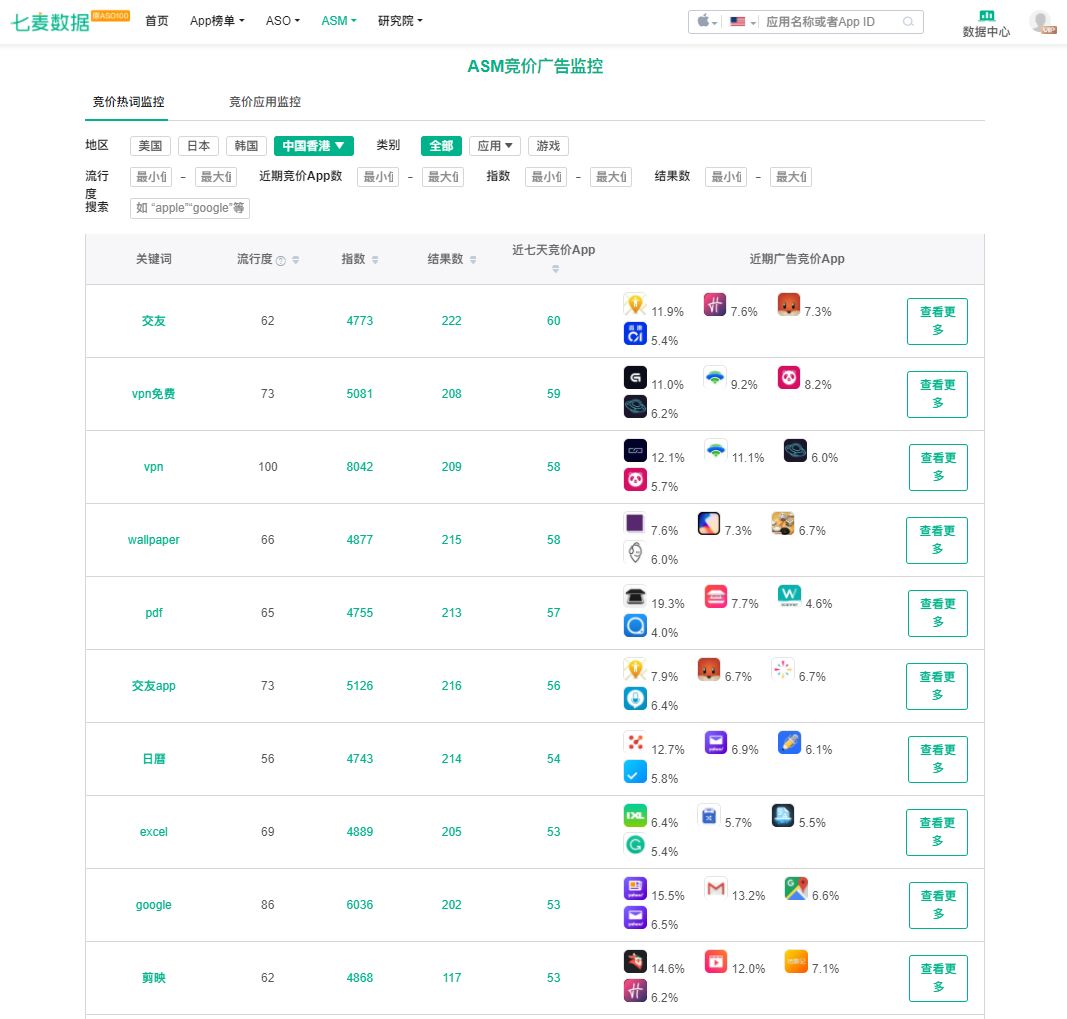Expand the 中国香港 region dropdown
1067x1019 pixels.
(313, 146)
